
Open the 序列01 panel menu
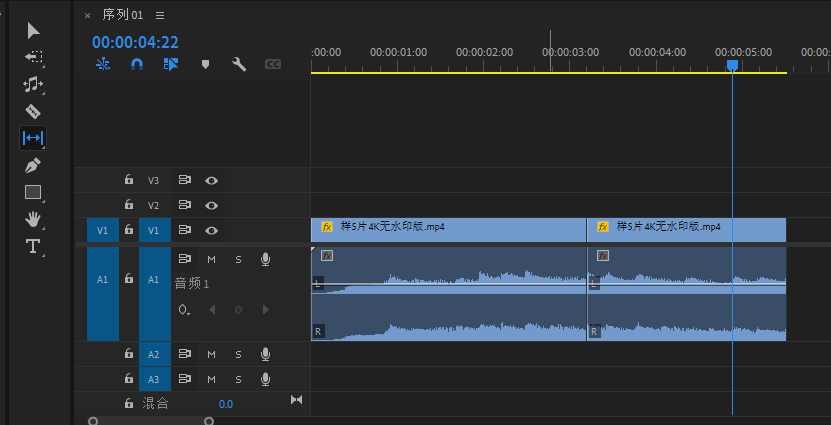160,15
